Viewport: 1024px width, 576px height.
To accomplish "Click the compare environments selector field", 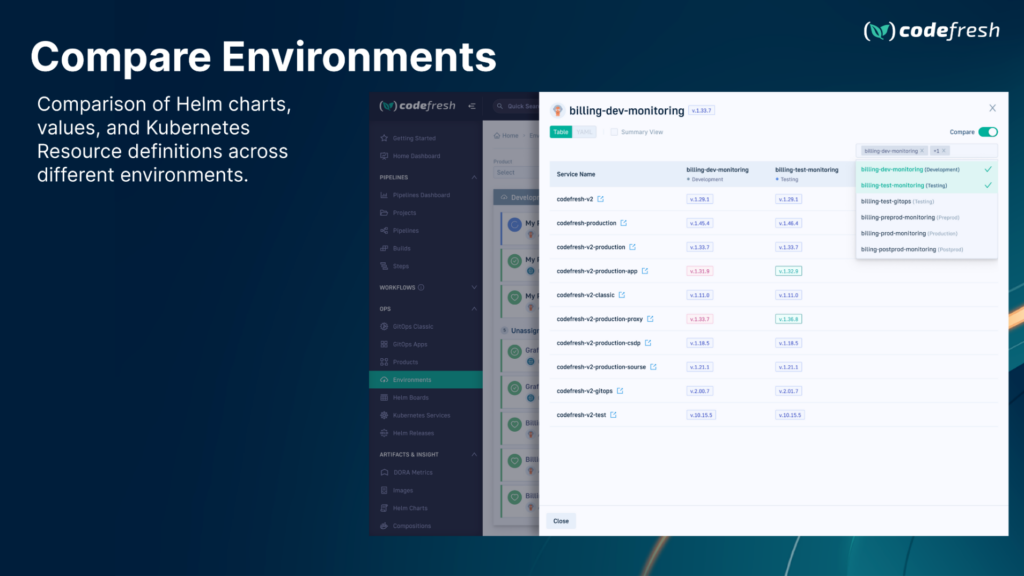I will click(x=927, y=151).
